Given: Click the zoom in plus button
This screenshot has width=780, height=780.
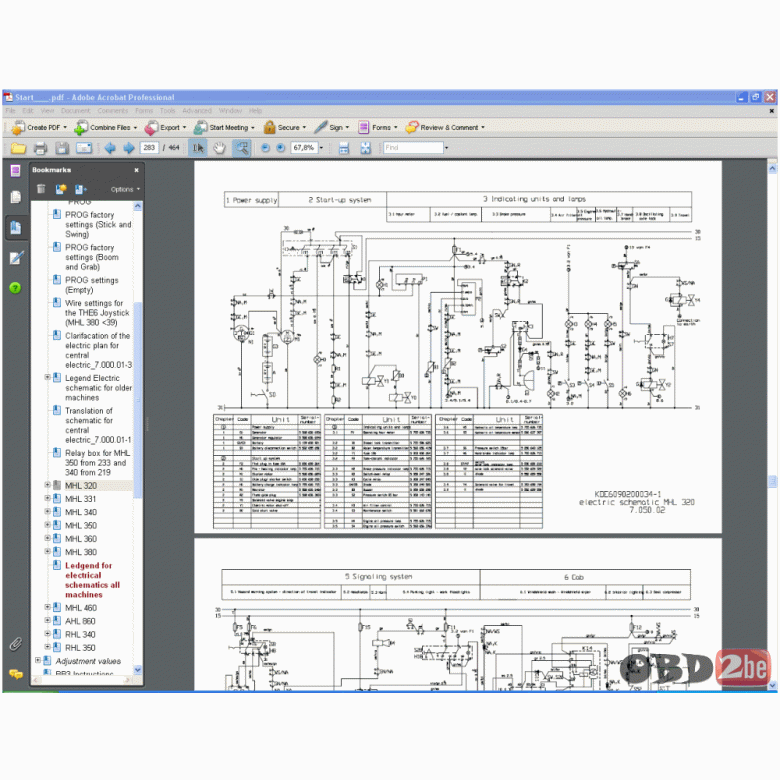Looking at the screenshot, I should [x=281, y=148].
